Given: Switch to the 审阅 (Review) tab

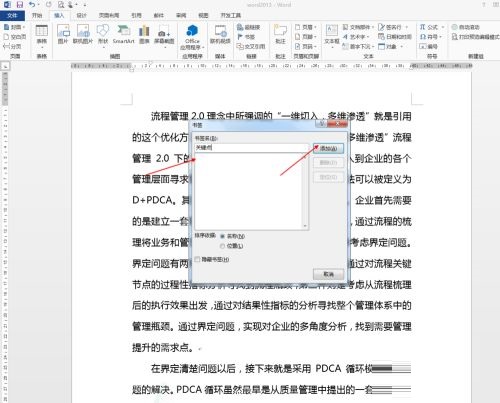Looking at the screenshot, I should pyautogui.click(x=181, y=15).
